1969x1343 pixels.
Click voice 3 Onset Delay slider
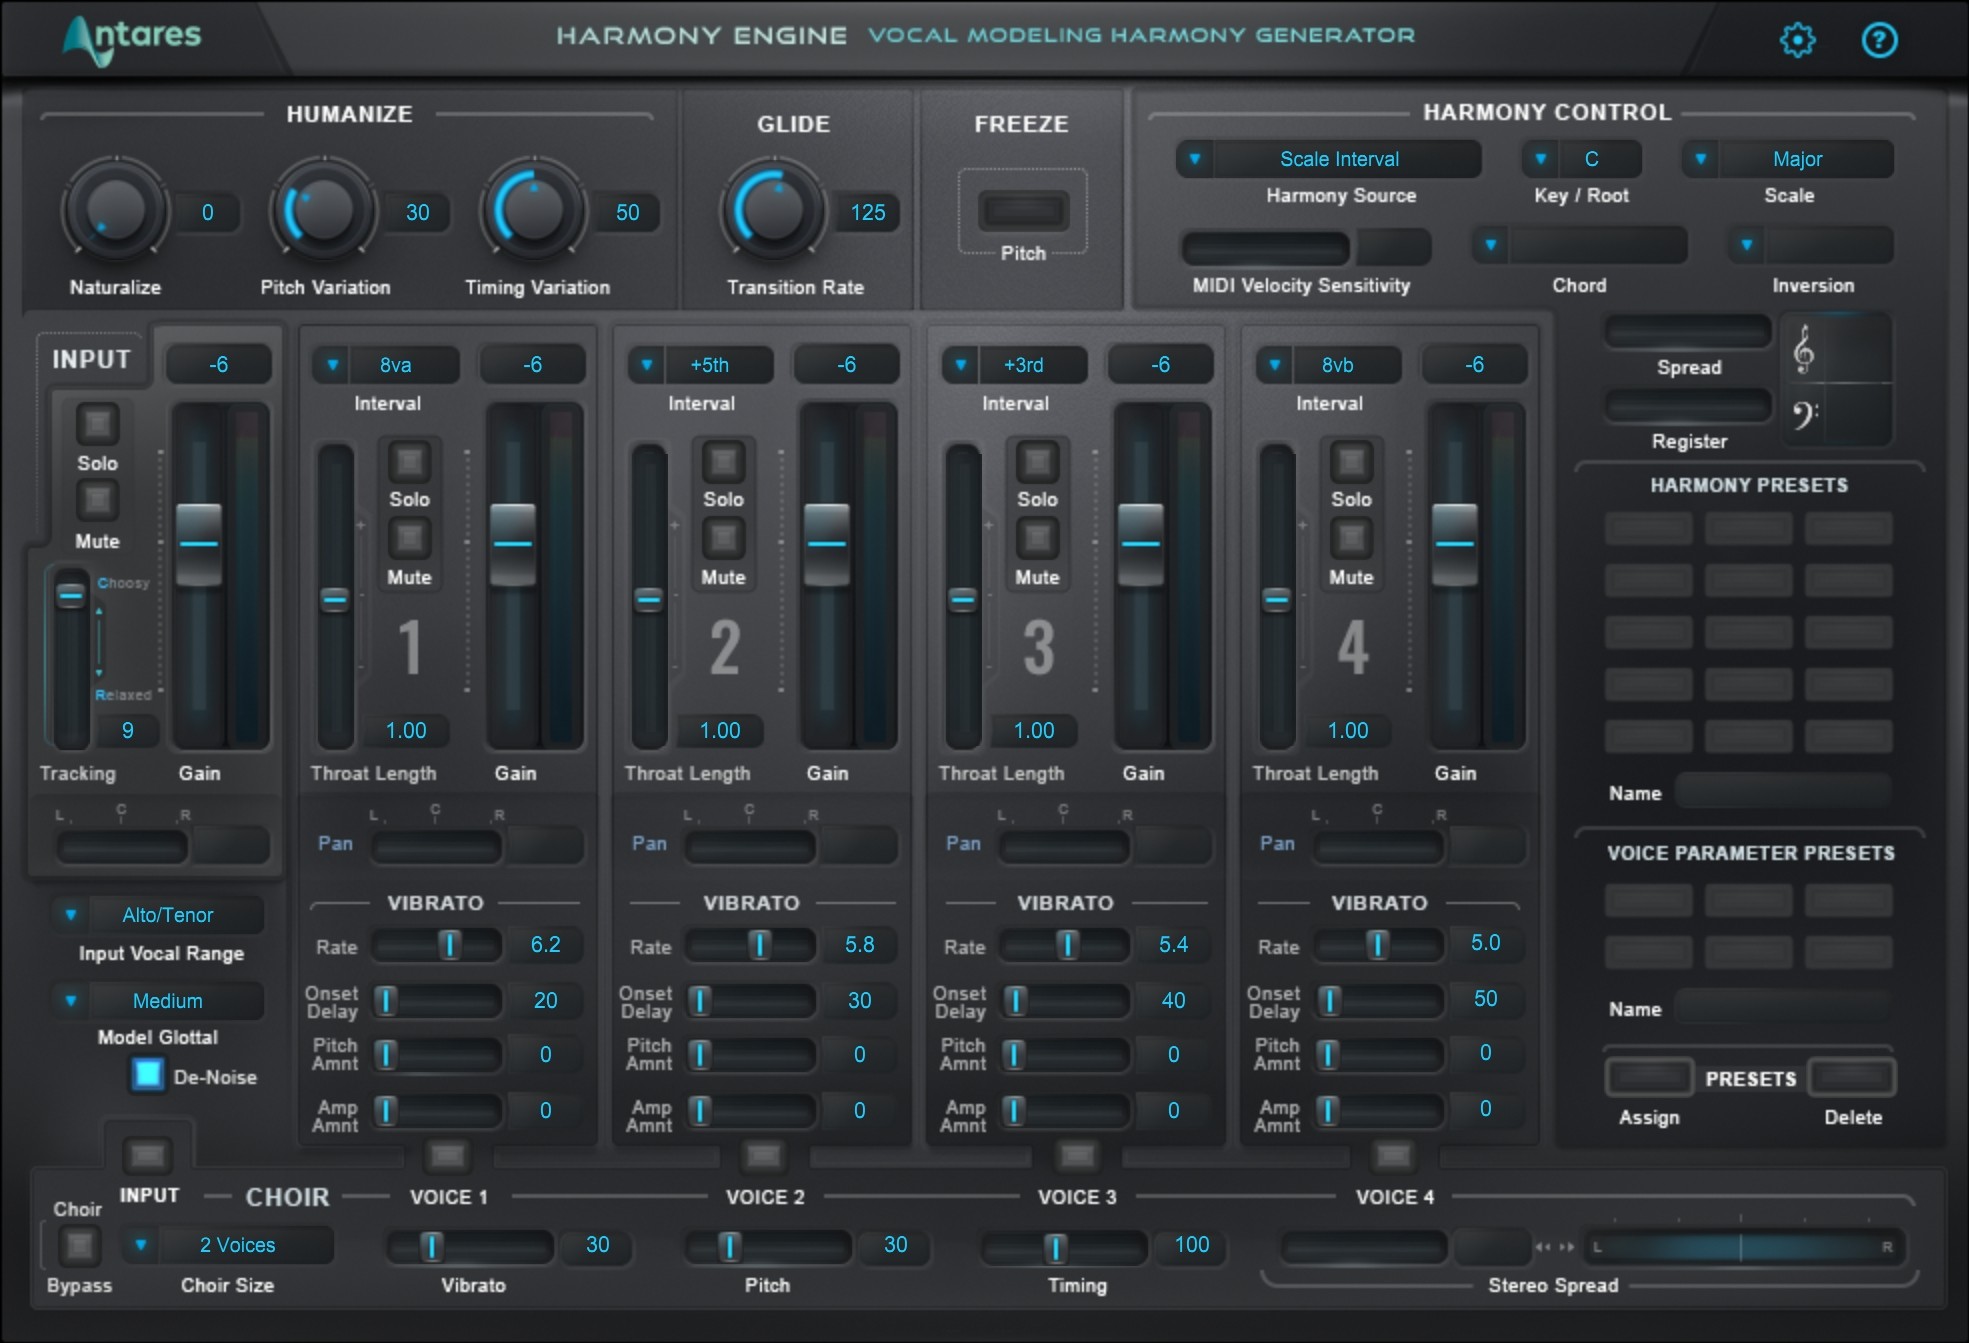(x=1064, y=1000)
